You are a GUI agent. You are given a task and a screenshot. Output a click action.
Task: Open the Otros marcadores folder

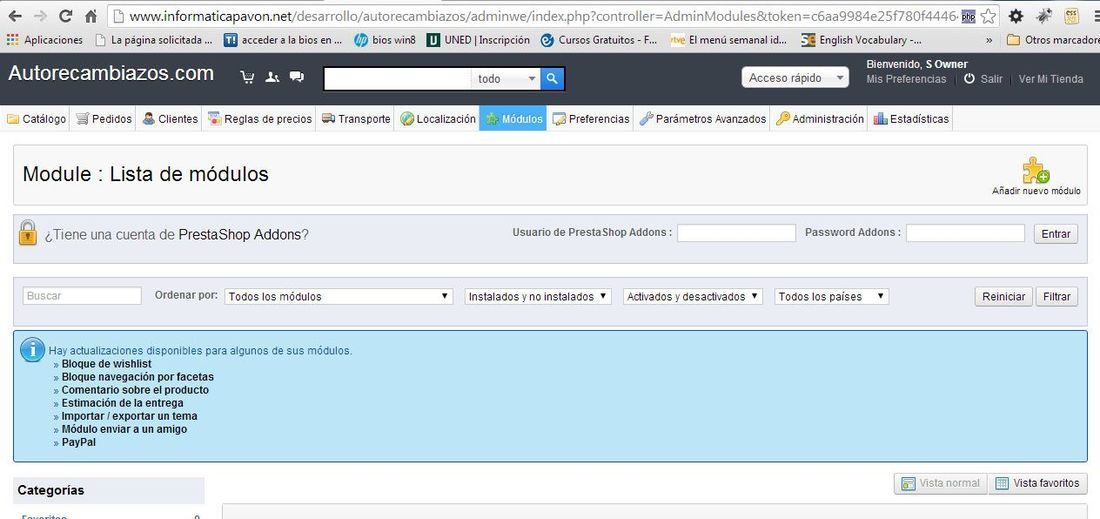[1052, 40]
